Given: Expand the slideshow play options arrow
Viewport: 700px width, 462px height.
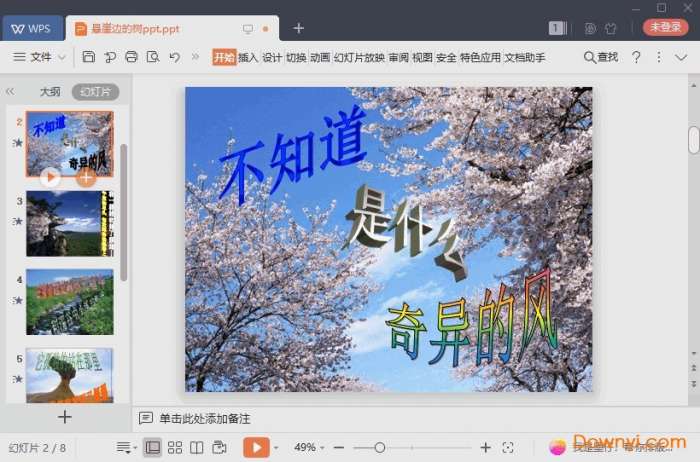Looking at the screenshot, I should [x=277, y=448].
